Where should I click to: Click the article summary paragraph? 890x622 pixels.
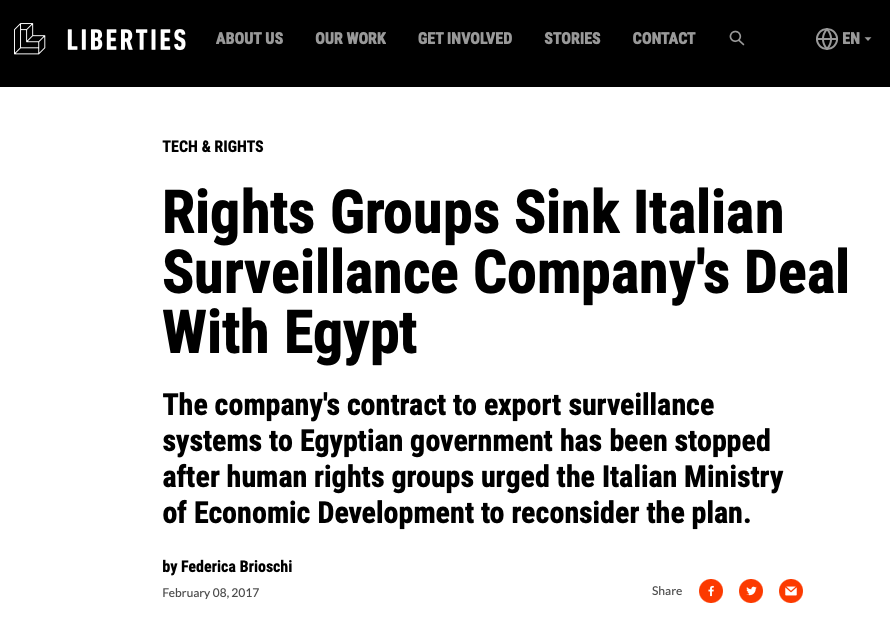pos(472,458)
